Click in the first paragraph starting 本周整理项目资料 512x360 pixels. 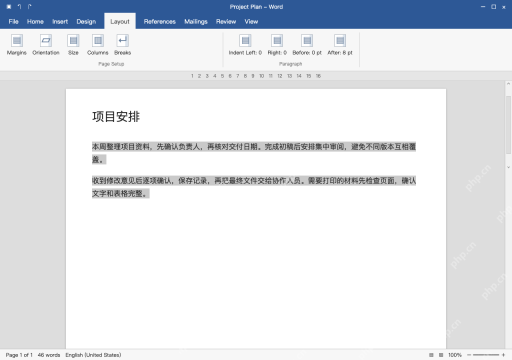pyautogui.click(x=254, y=153)
